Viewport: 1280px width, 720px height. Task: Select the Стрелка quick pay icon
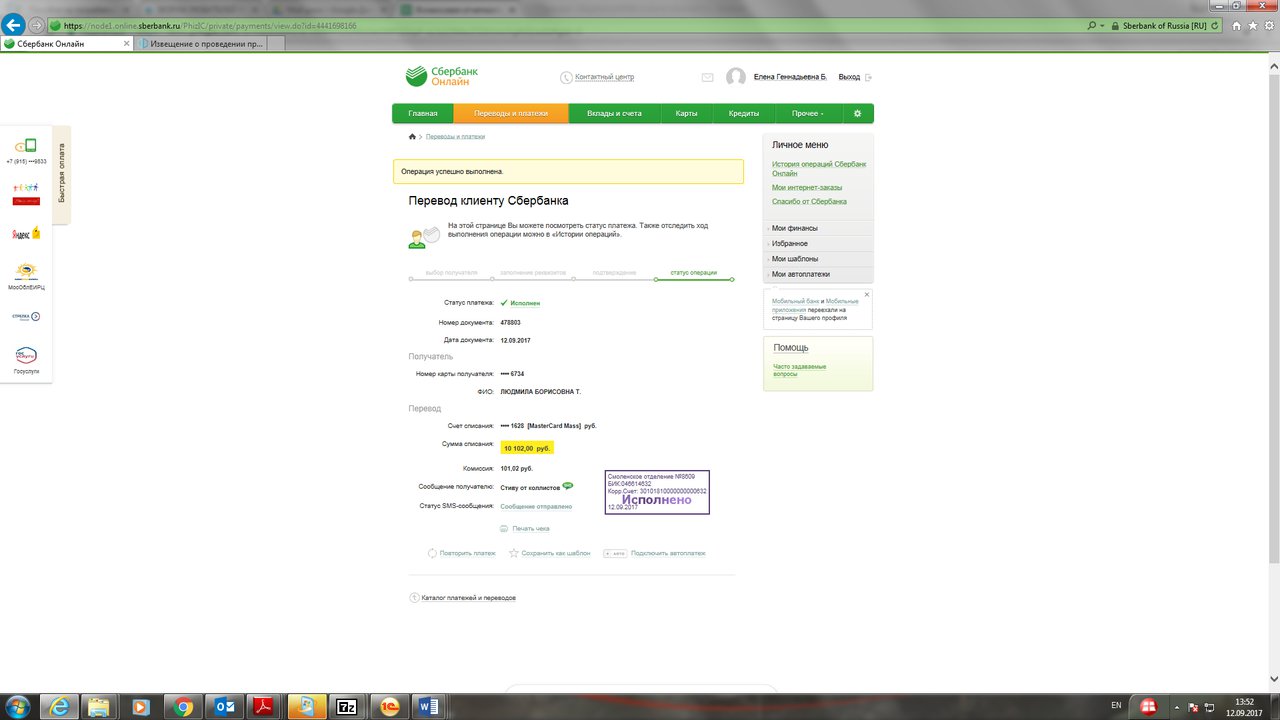[26, 316]
